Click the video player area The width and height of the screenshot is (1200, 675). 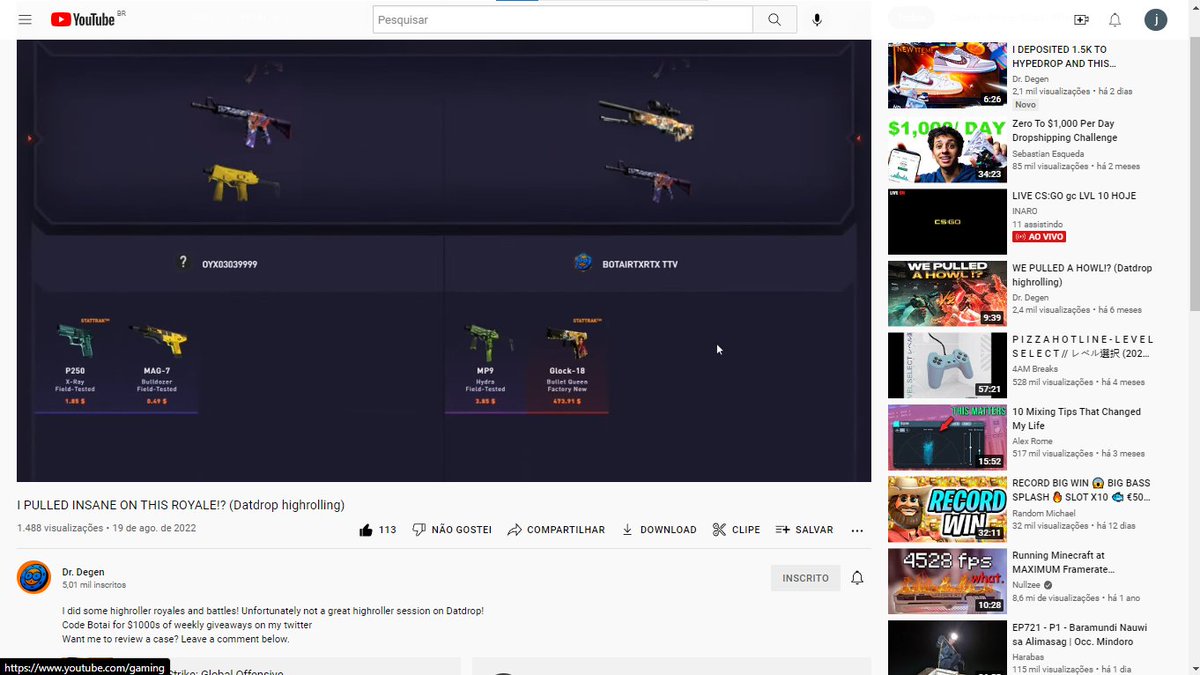(x=444, y=261)
